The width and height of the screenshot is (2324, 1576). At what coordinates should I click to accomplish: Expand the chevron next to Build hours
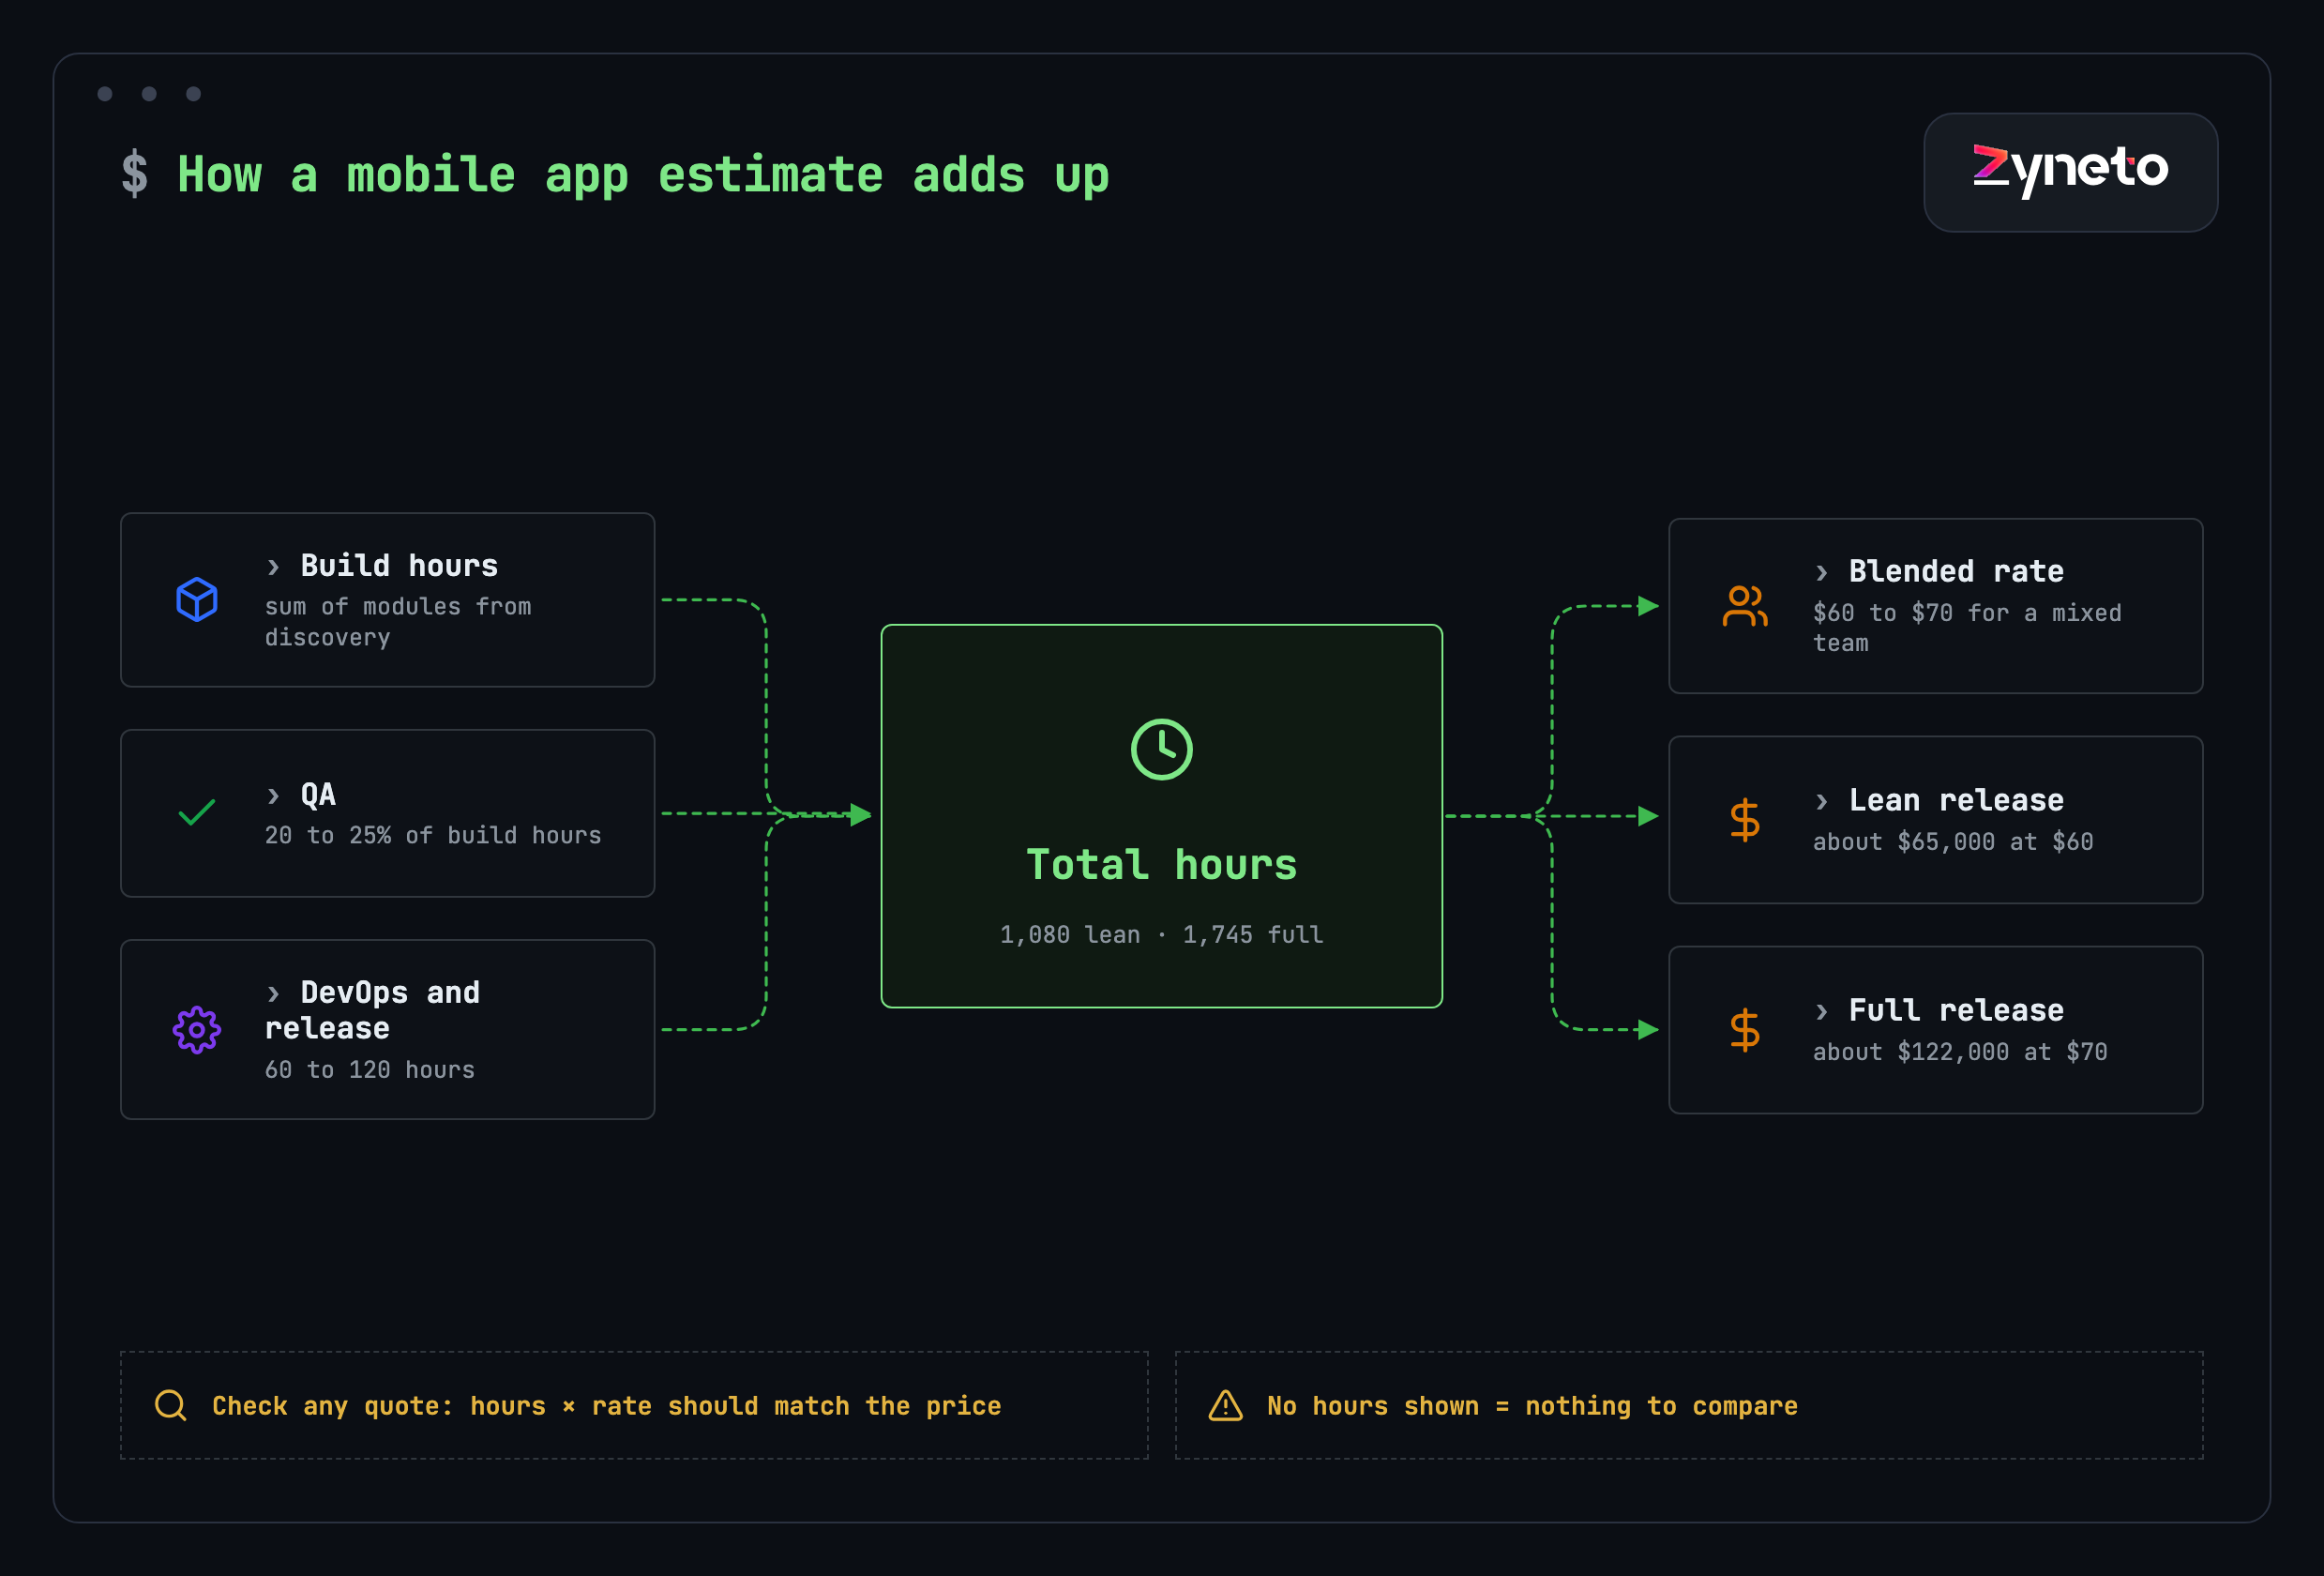[x=273, y=567]
